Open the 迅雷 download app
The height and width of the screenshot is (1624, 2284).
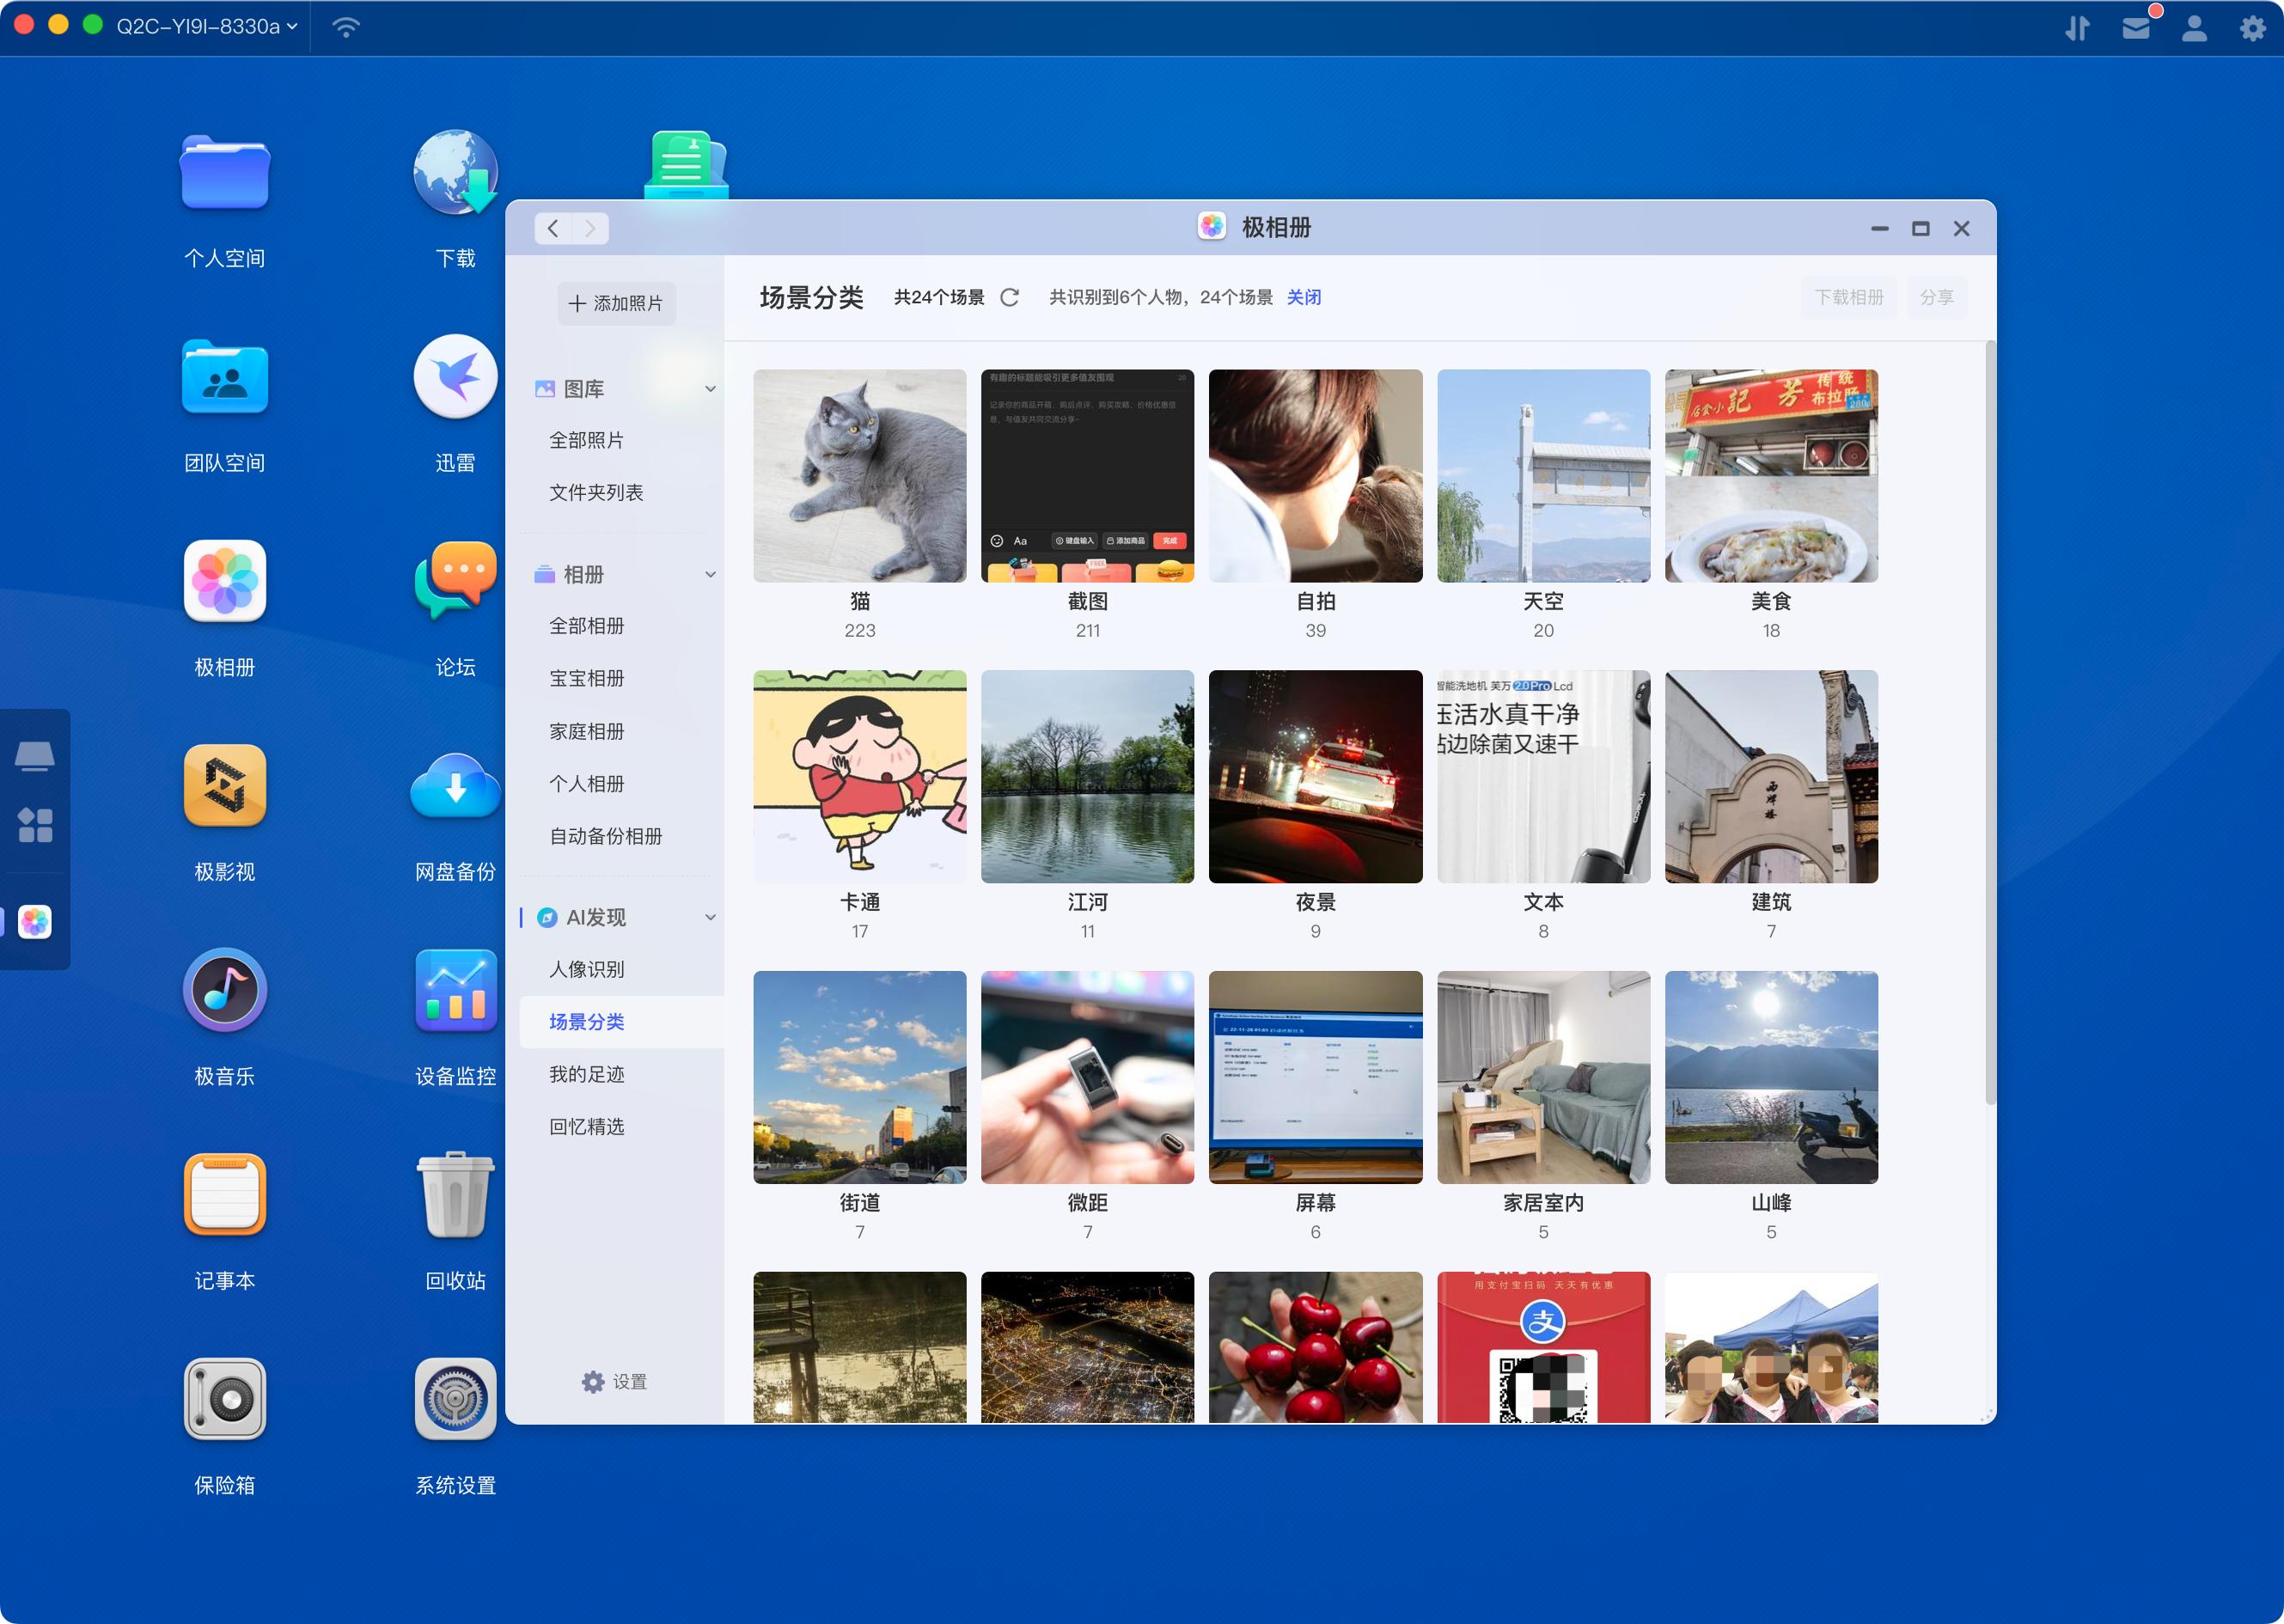455,377
